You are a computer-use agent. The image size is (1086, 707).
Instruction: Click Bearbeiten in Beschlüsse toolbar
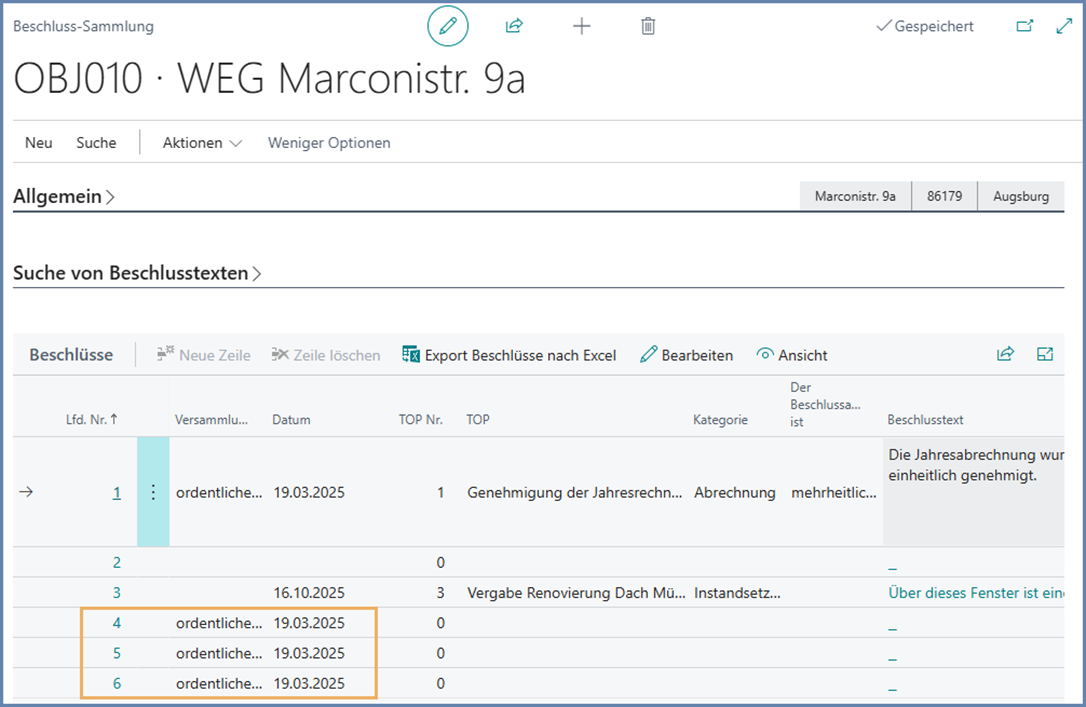tap(686, 355)
